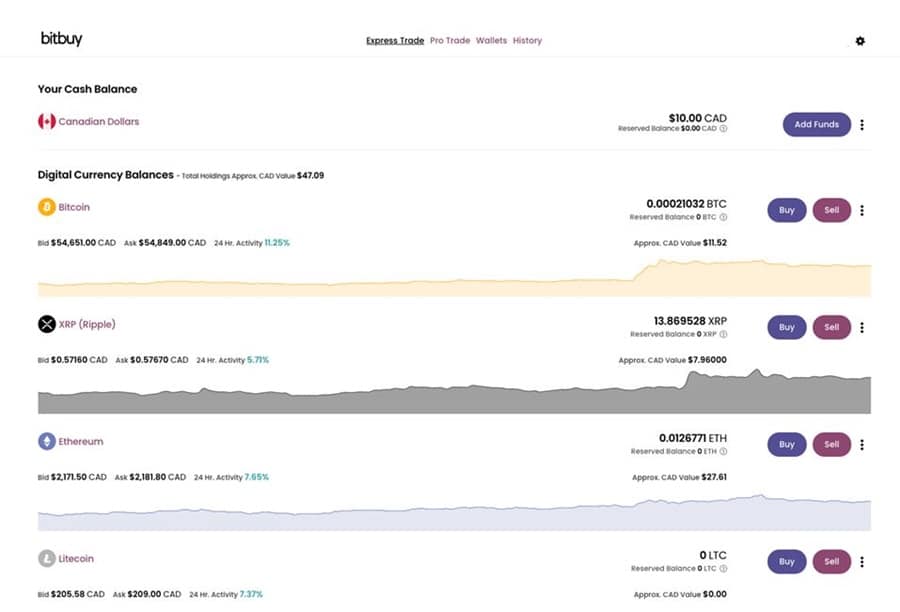Click the Ethereum coin icon
This screenshot has width=900, height=612.
coord(46,441)
